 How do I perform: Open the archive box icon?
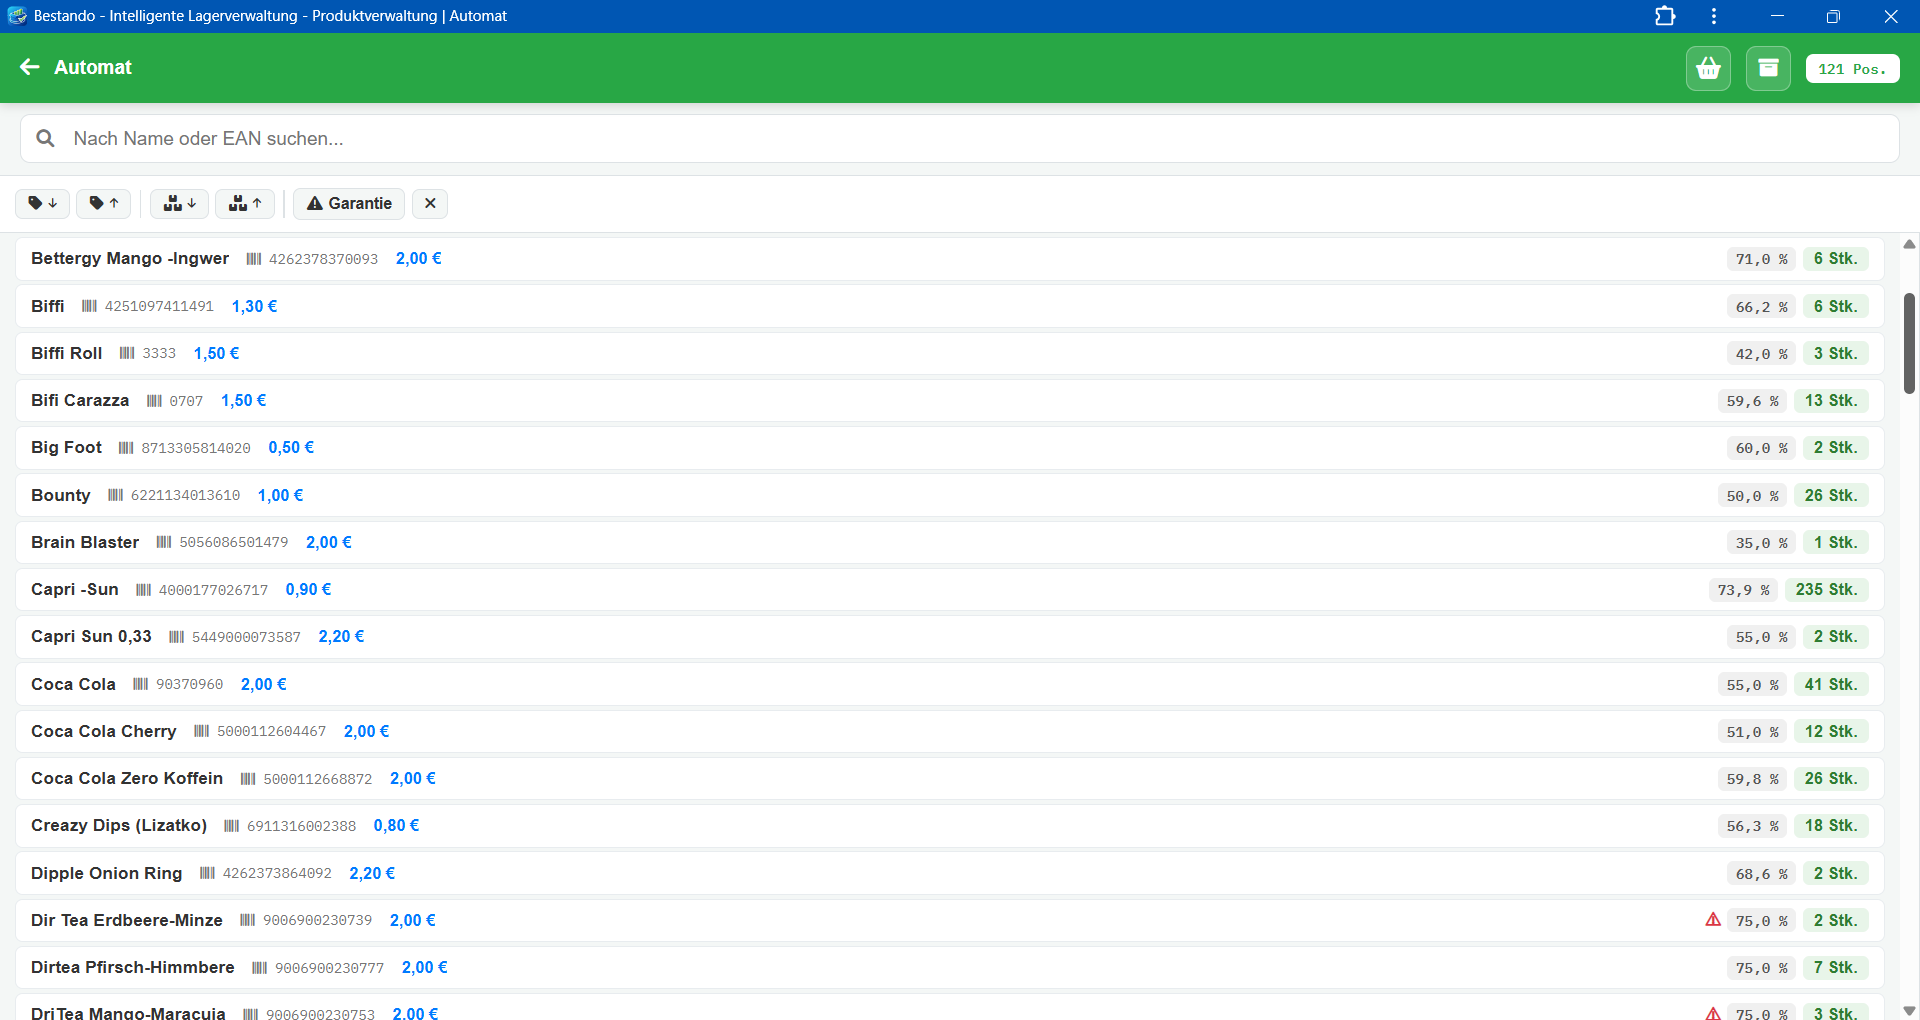click(x=1768, y=68)
